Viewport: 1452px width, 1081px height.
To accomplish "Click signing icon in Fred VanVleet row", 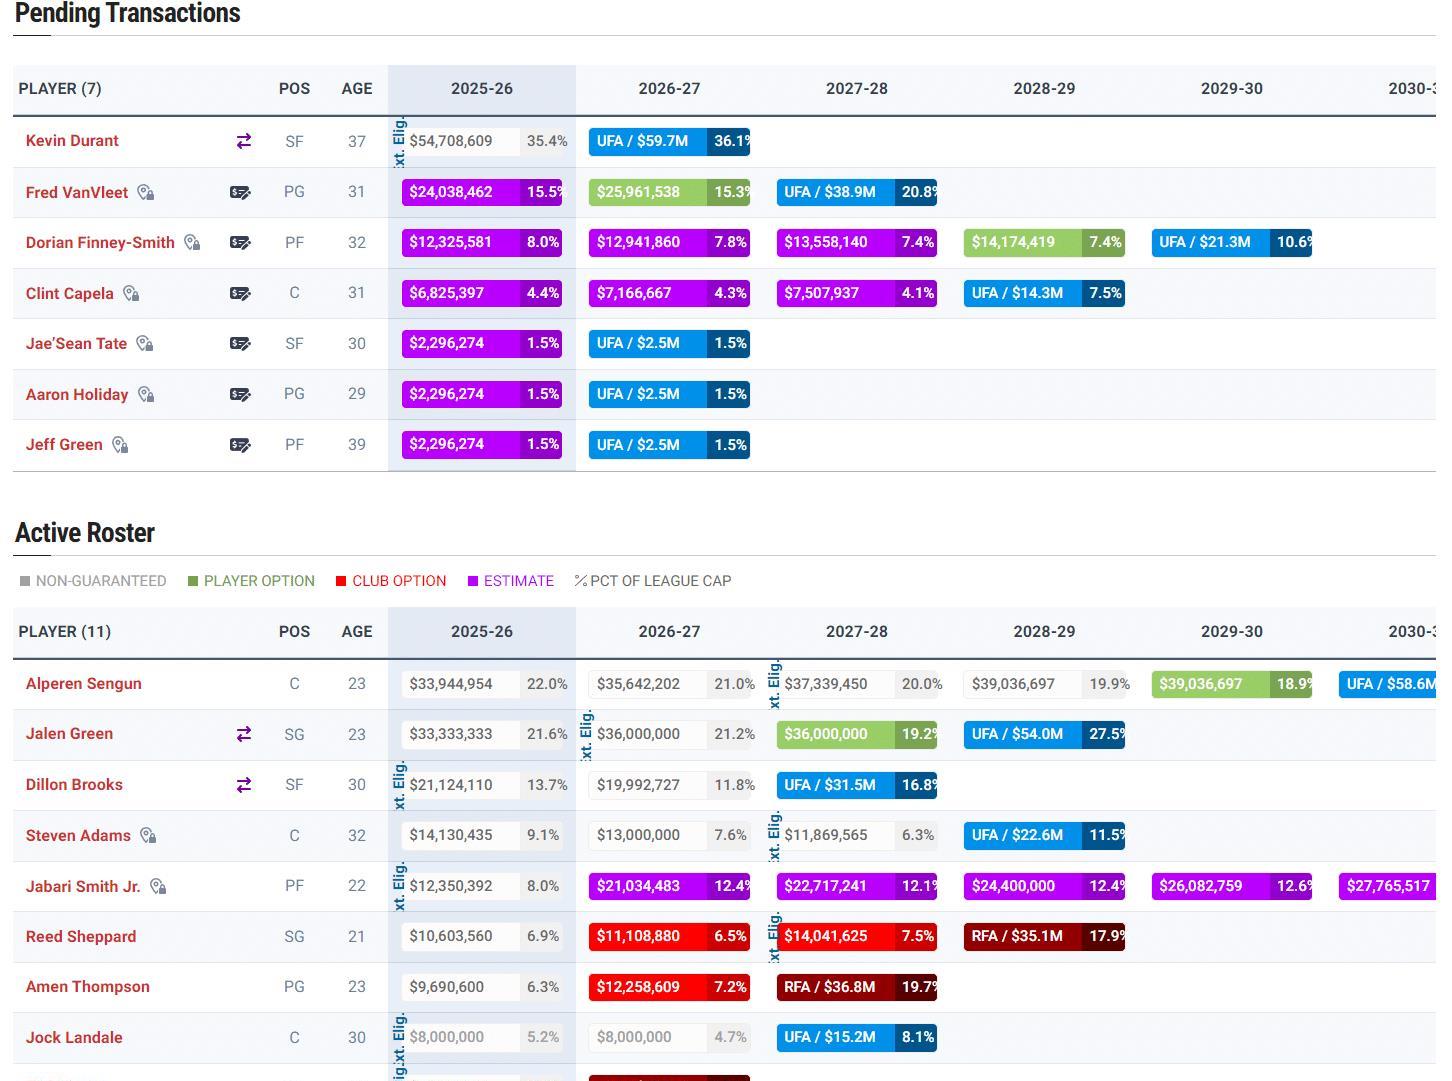I will 240,192.
